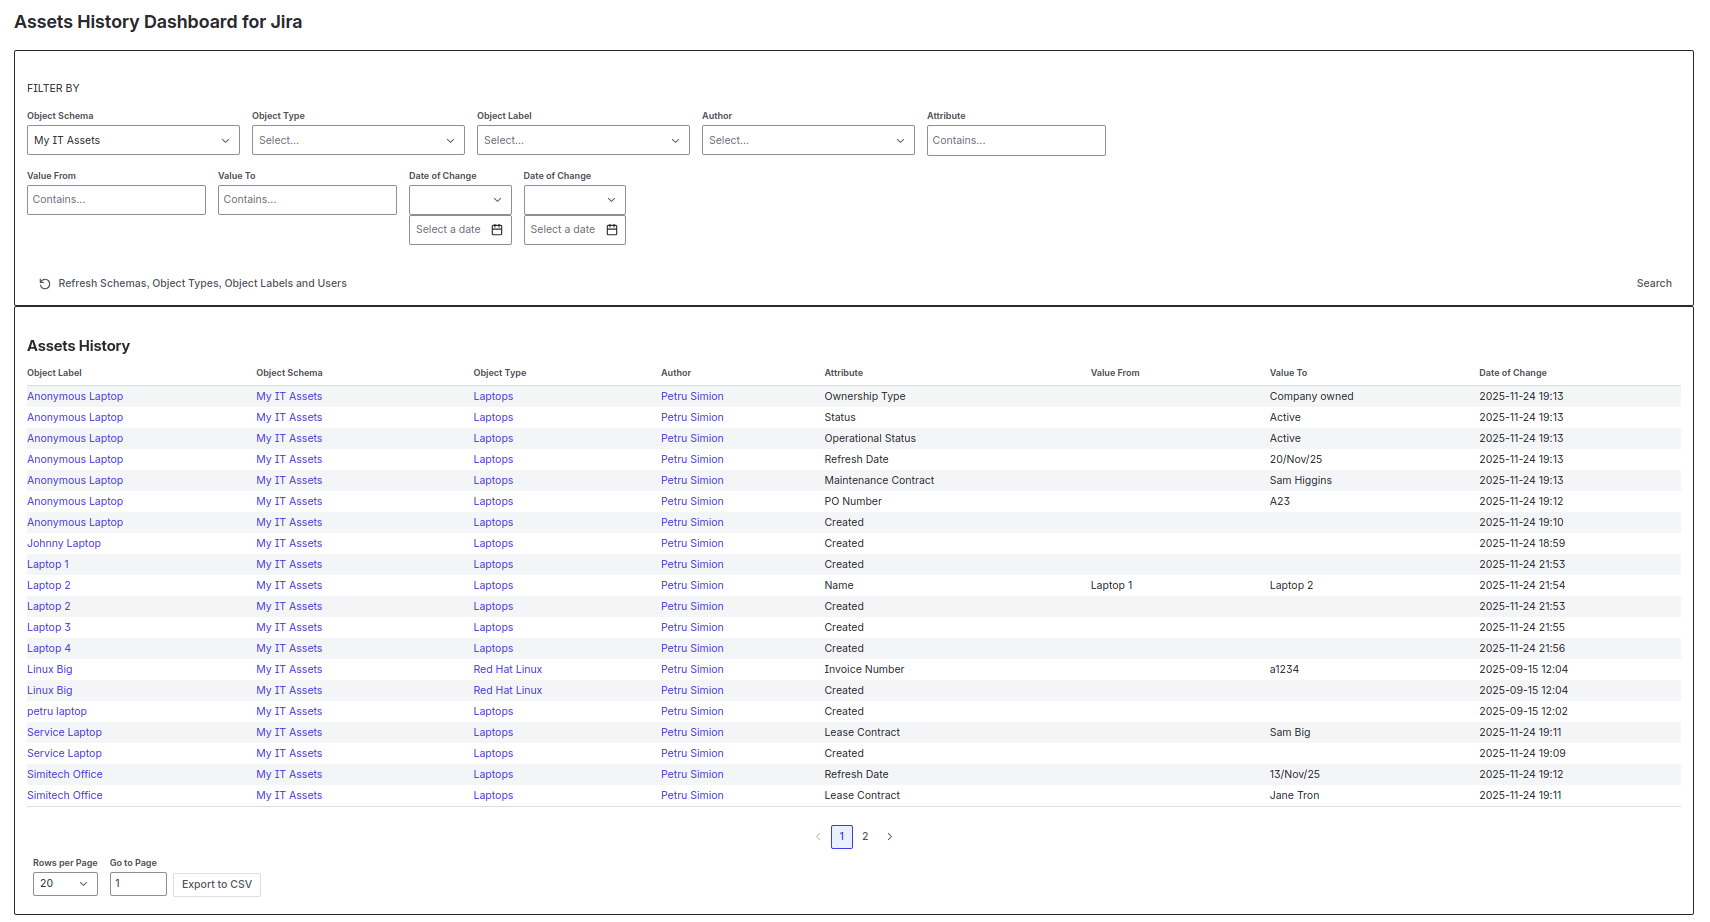Open the Date of Change operator dropdown

coord(459,199)
